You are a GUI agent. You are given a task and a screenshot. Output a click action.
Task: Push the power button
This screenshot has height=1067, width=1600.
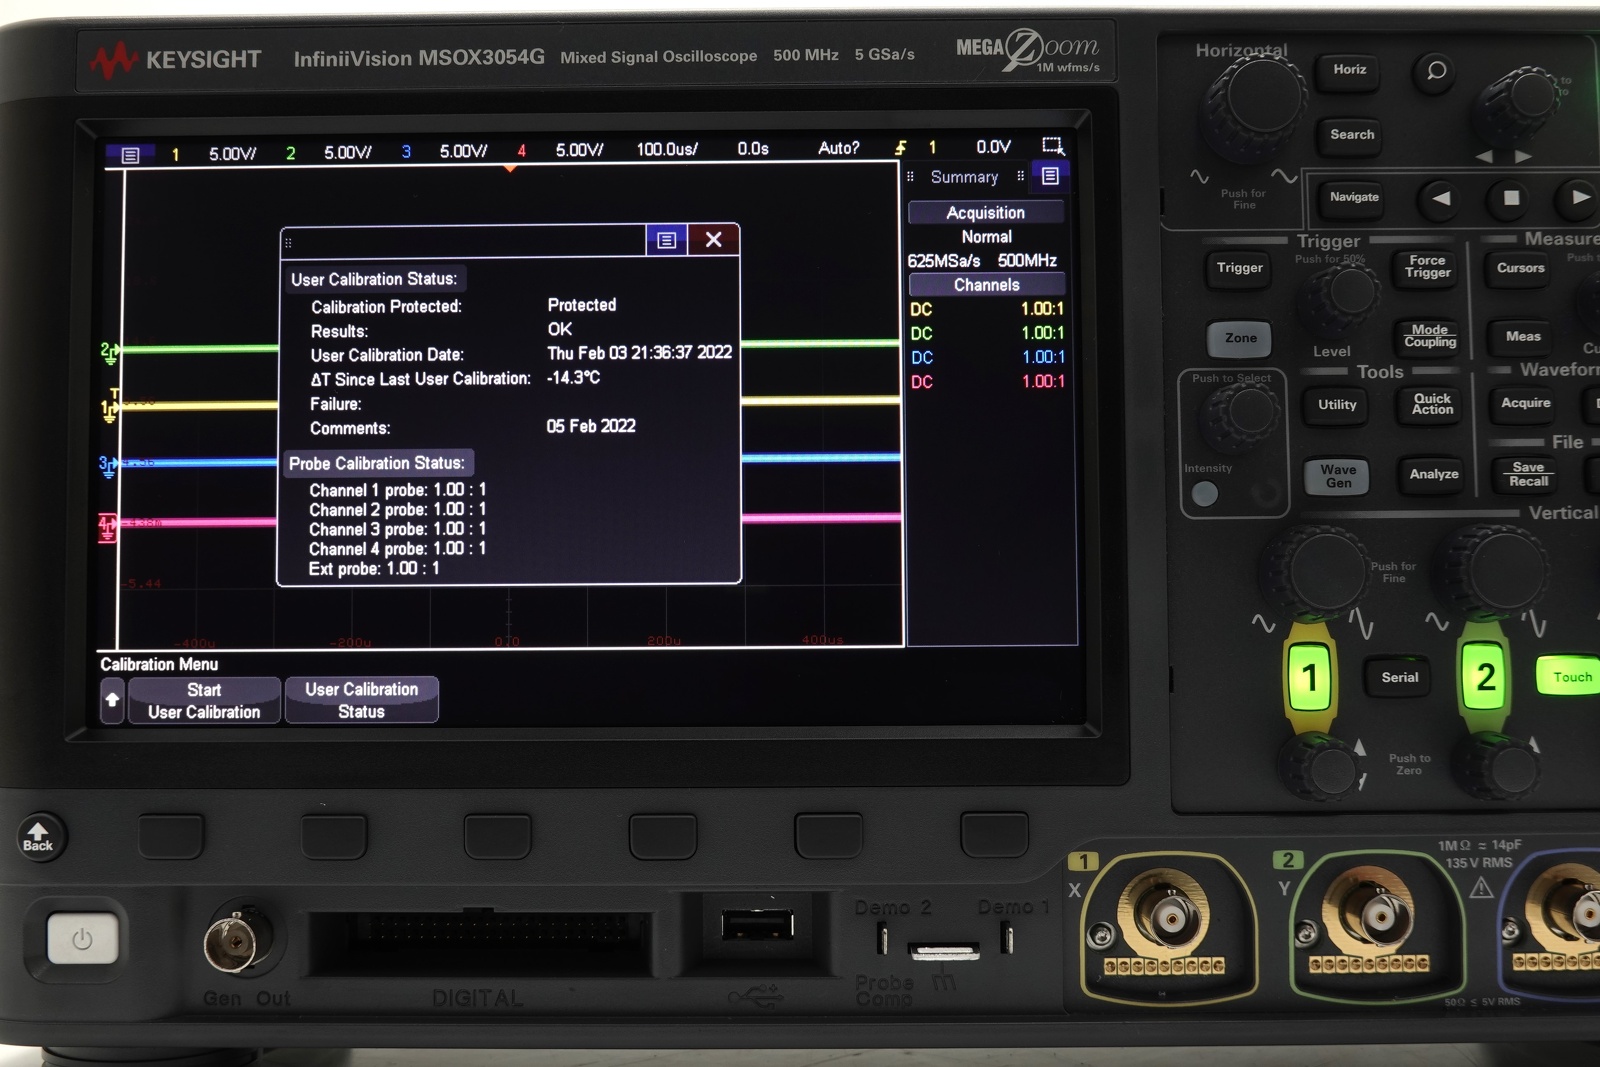pyautogui.click(x=82, y=939)
